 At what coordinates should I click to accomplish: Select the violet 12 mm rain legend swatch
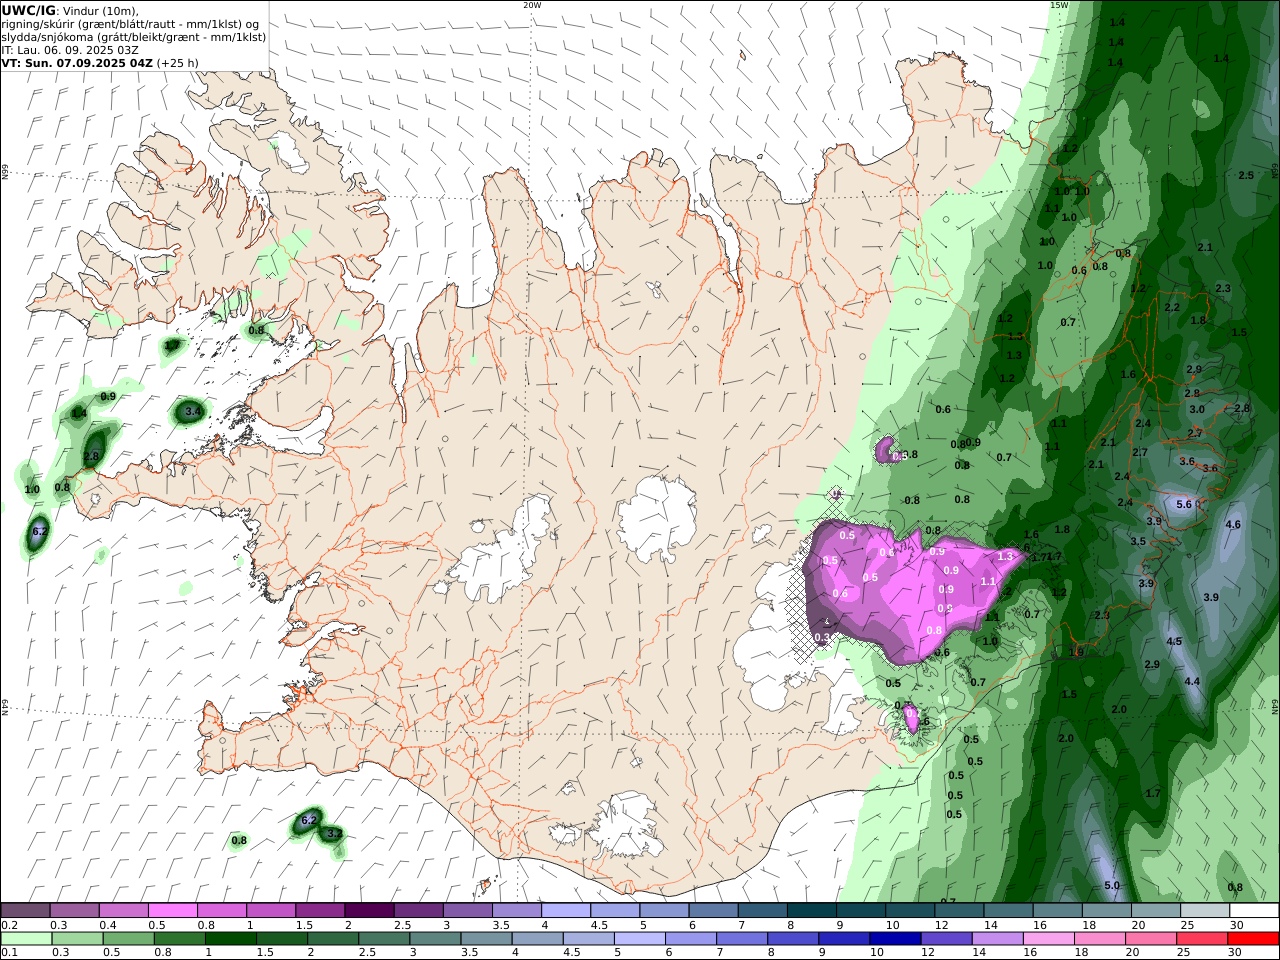pos(945,939)
